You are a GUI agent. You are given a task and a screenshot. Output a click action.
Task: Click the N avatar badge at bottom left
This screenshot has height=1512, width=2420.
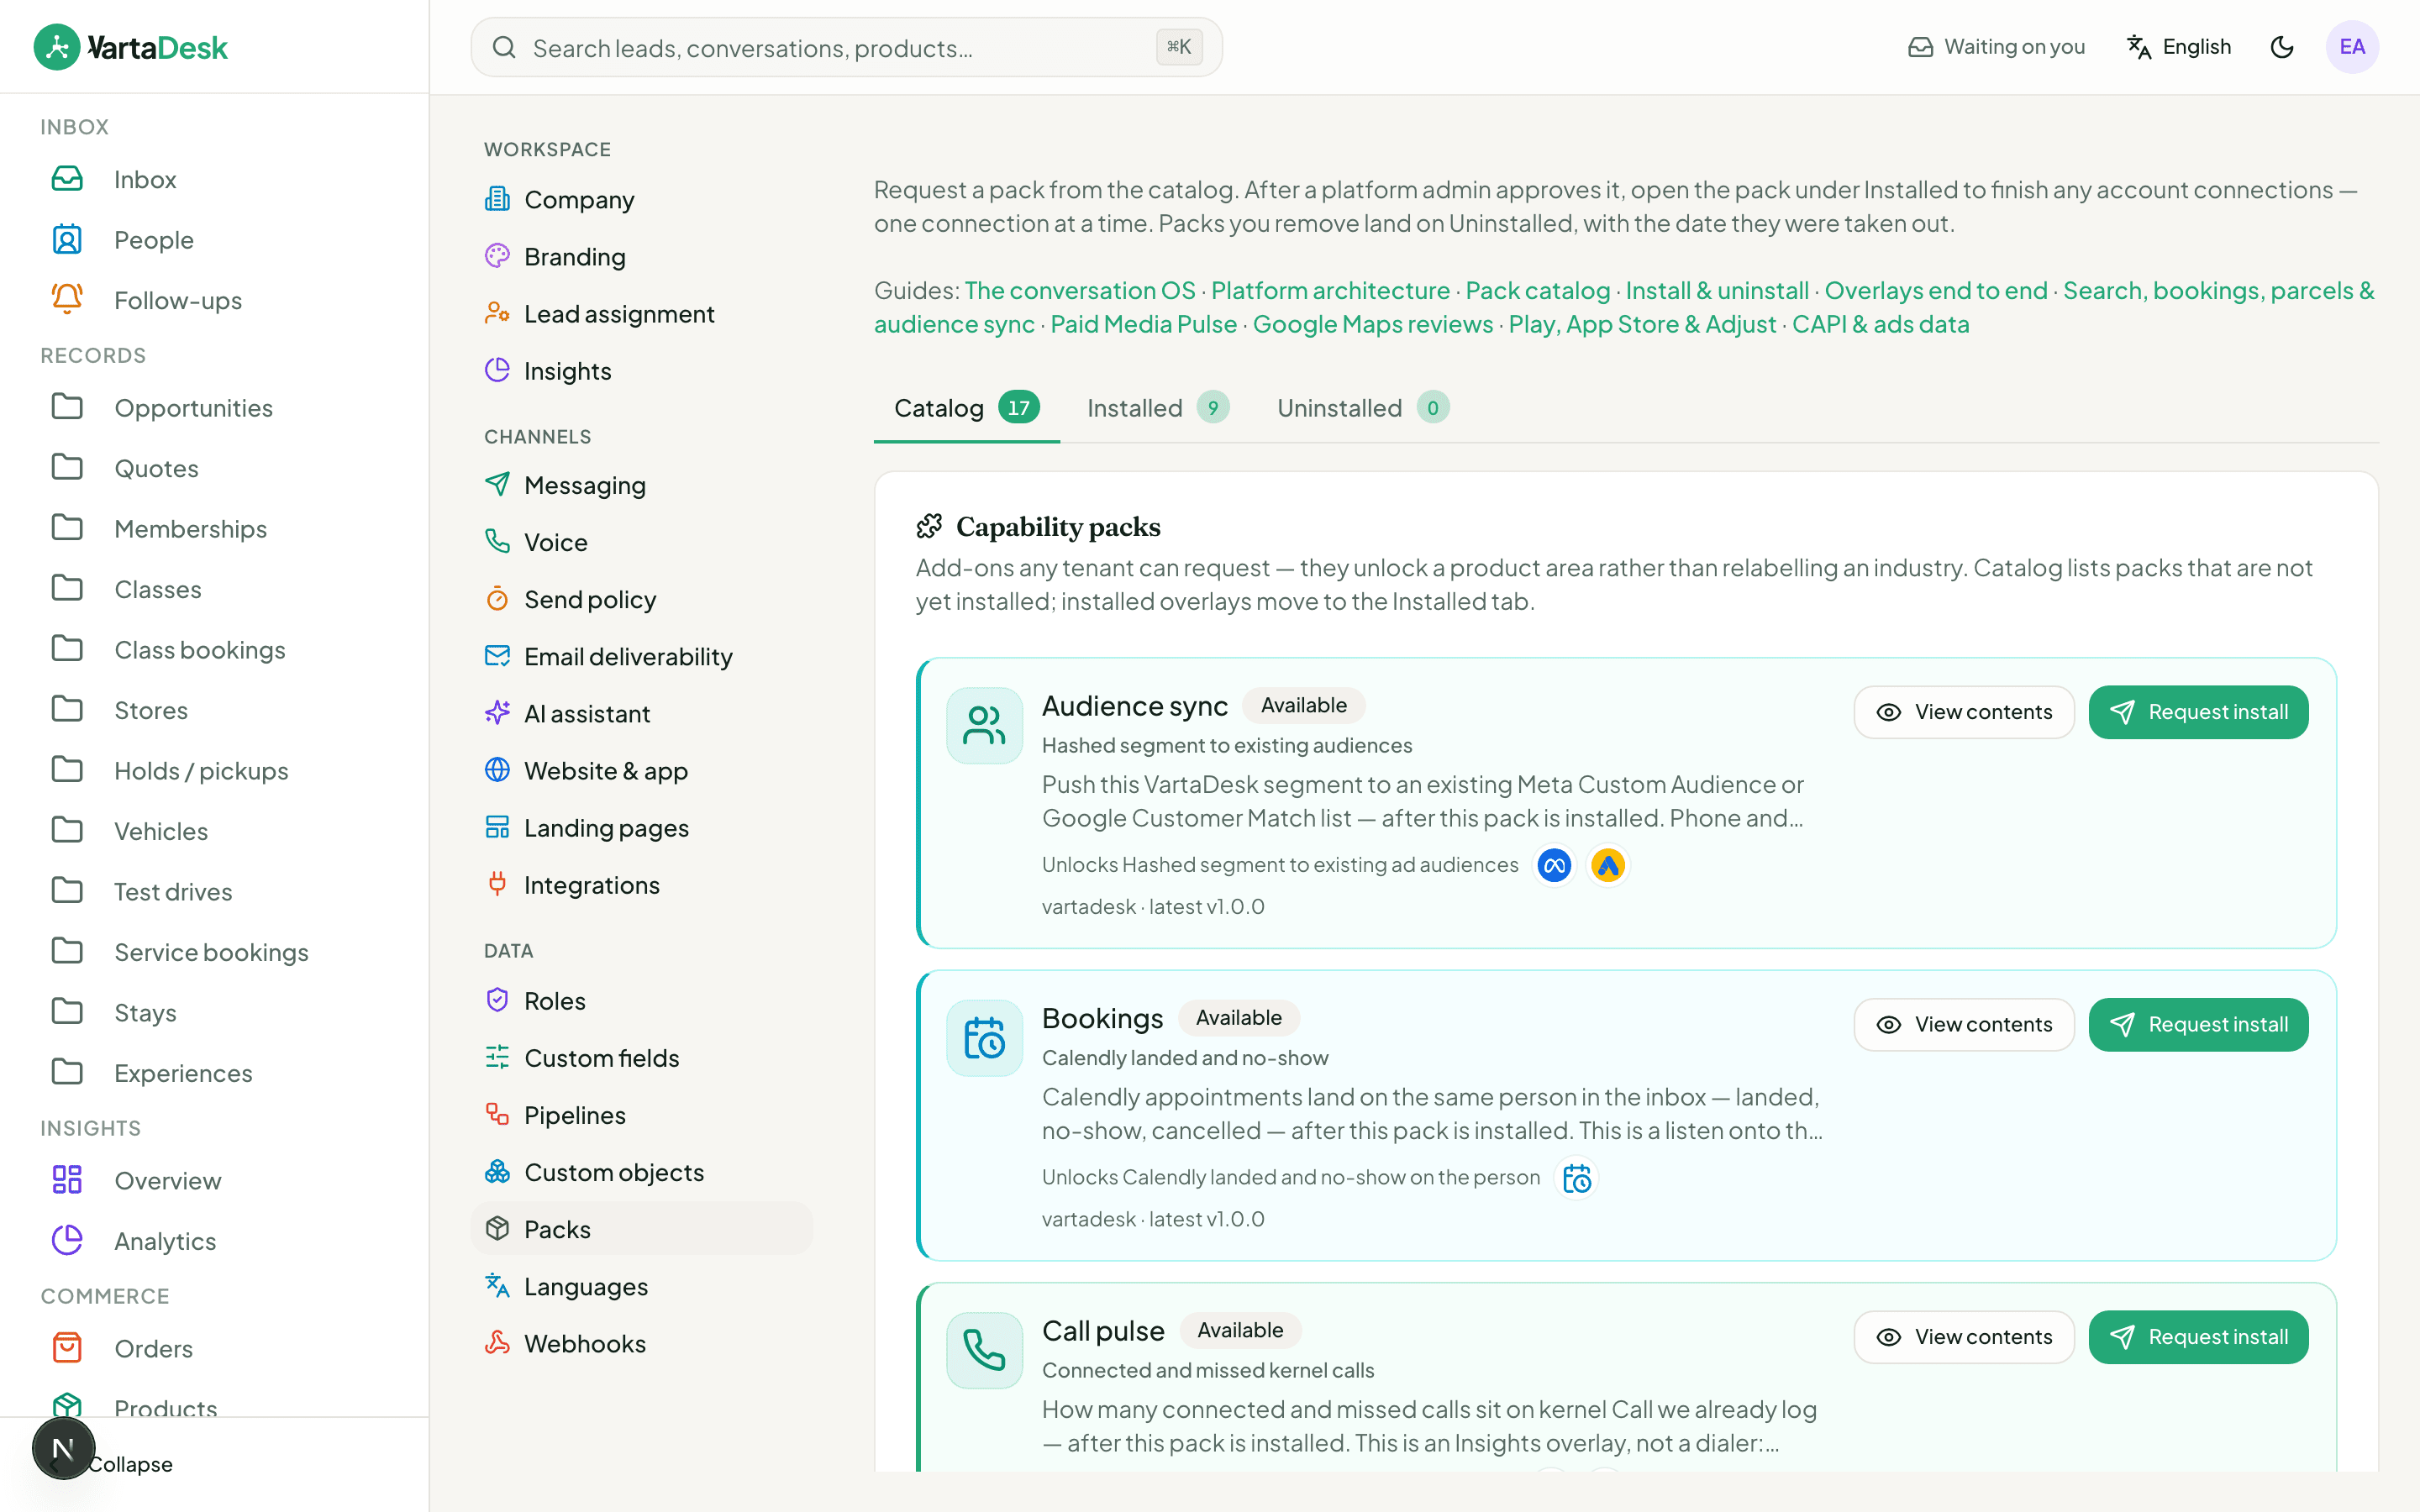(x=63, y=1448)
